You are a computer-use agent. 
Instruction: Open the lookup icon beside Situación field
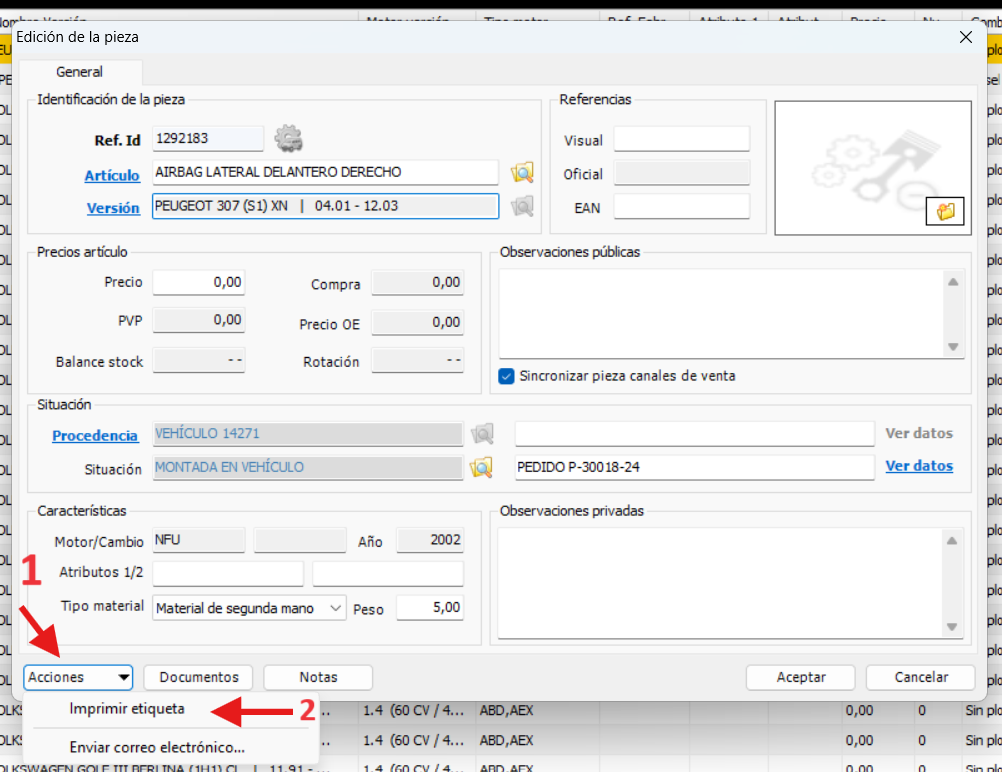tap(483, 467)
